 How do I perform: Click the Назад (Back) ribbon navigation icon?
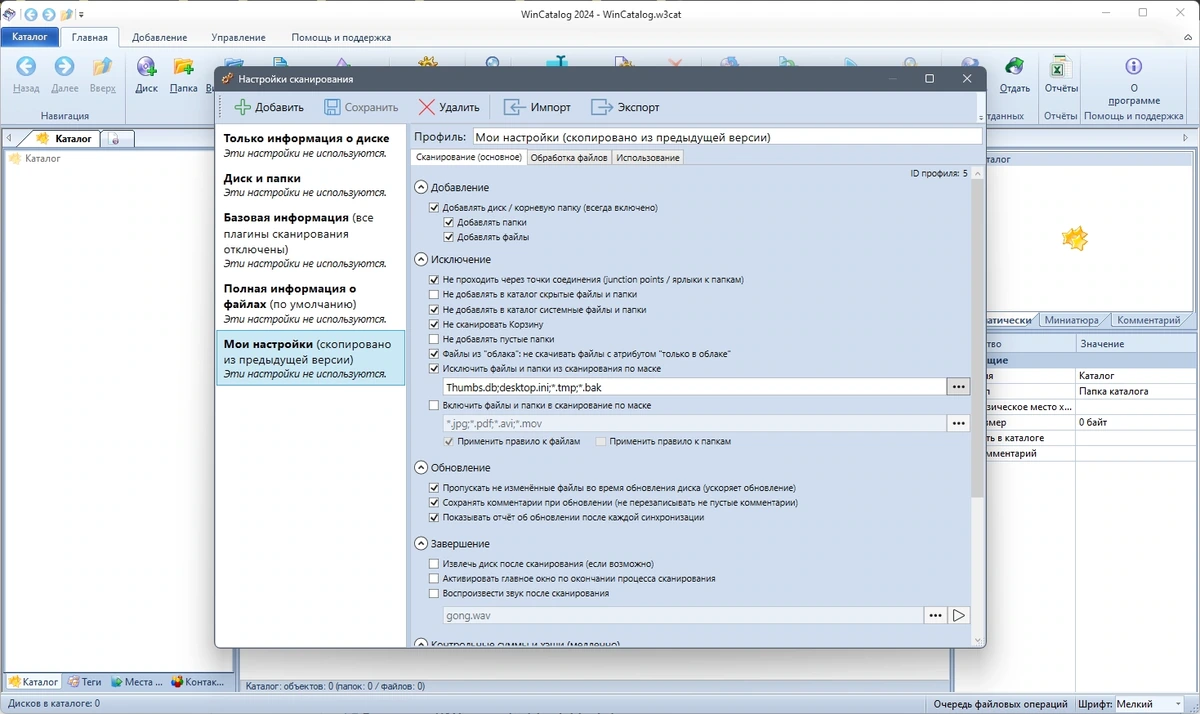coord(26,67)
